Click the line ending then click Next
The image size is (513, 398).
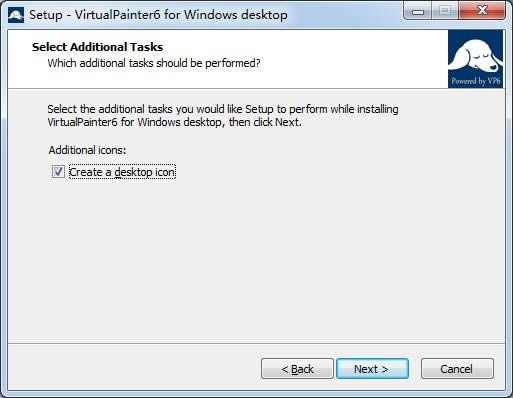174,122
